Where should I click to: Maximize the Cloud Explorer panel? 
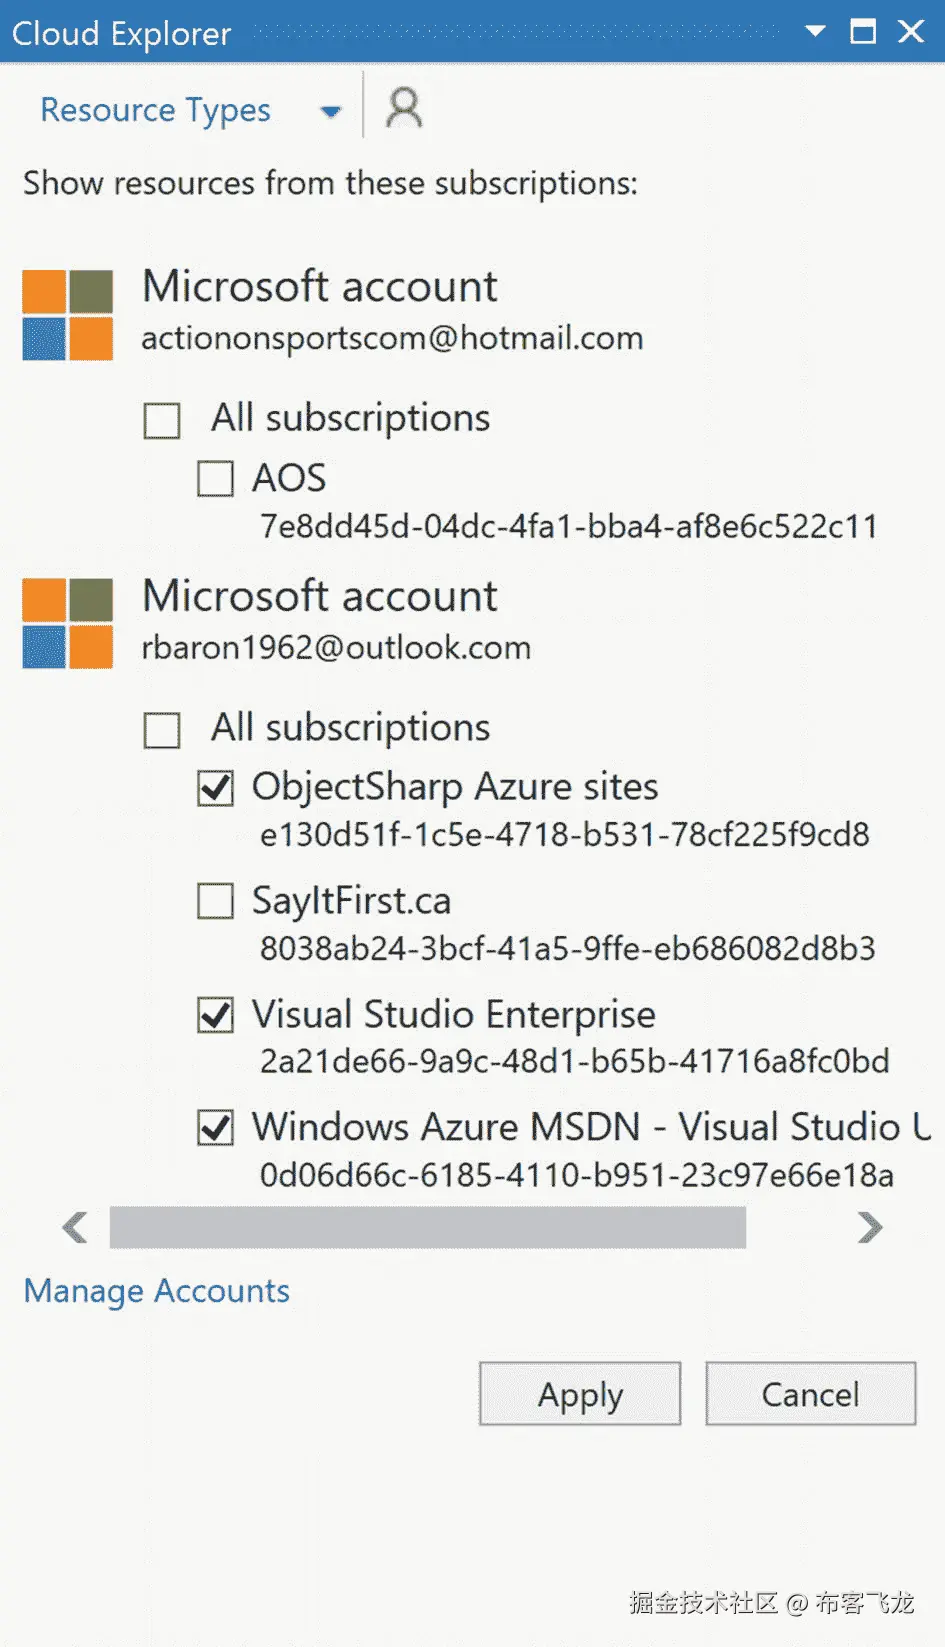pos(863,31)
